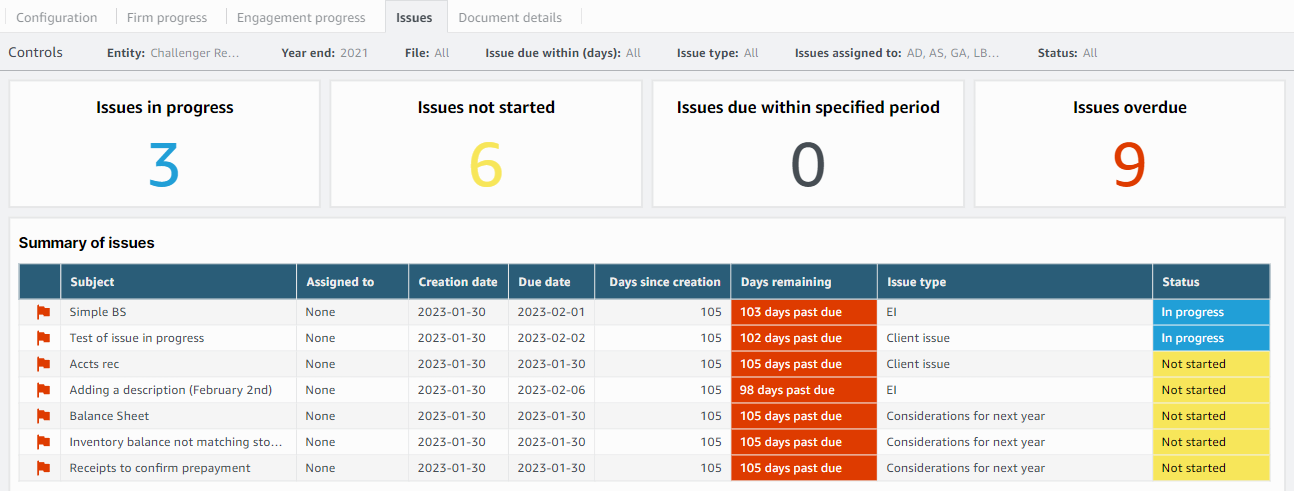
Task: Click the Days remaining column header
Action: click(x=785, y=282)
